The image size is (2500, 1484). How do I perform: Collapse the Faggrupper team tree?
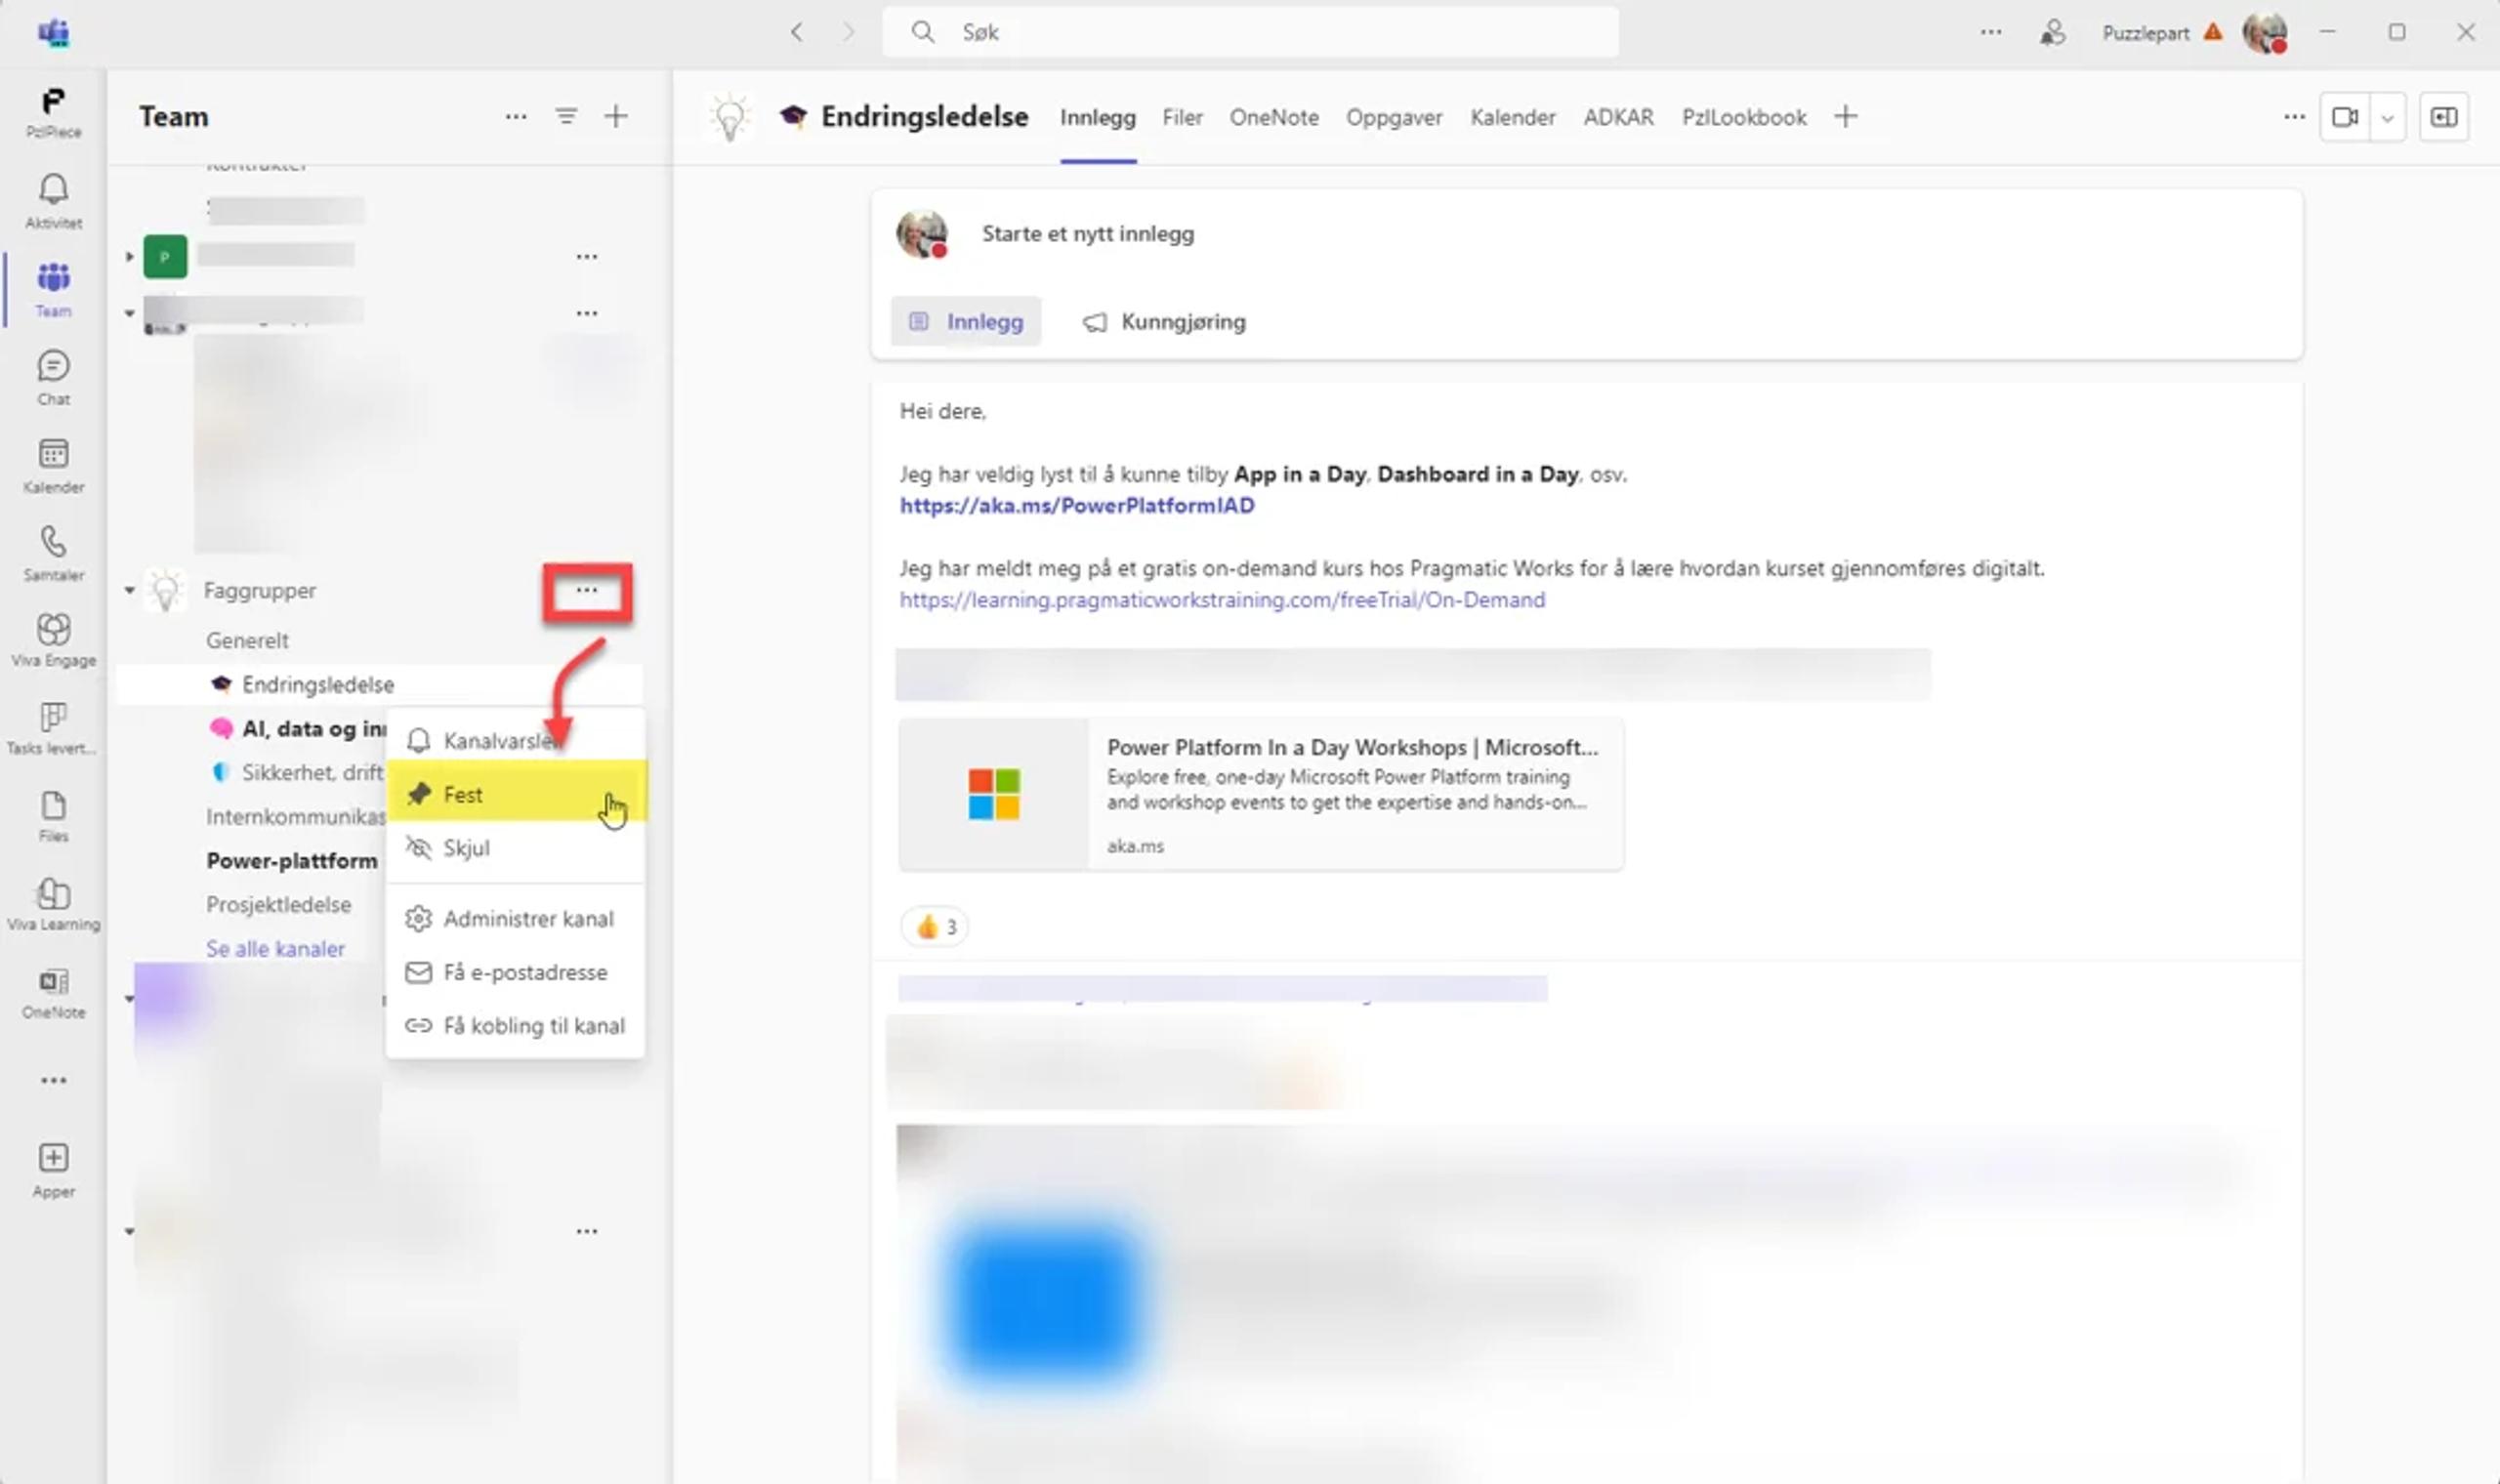[x=129, y=591]
